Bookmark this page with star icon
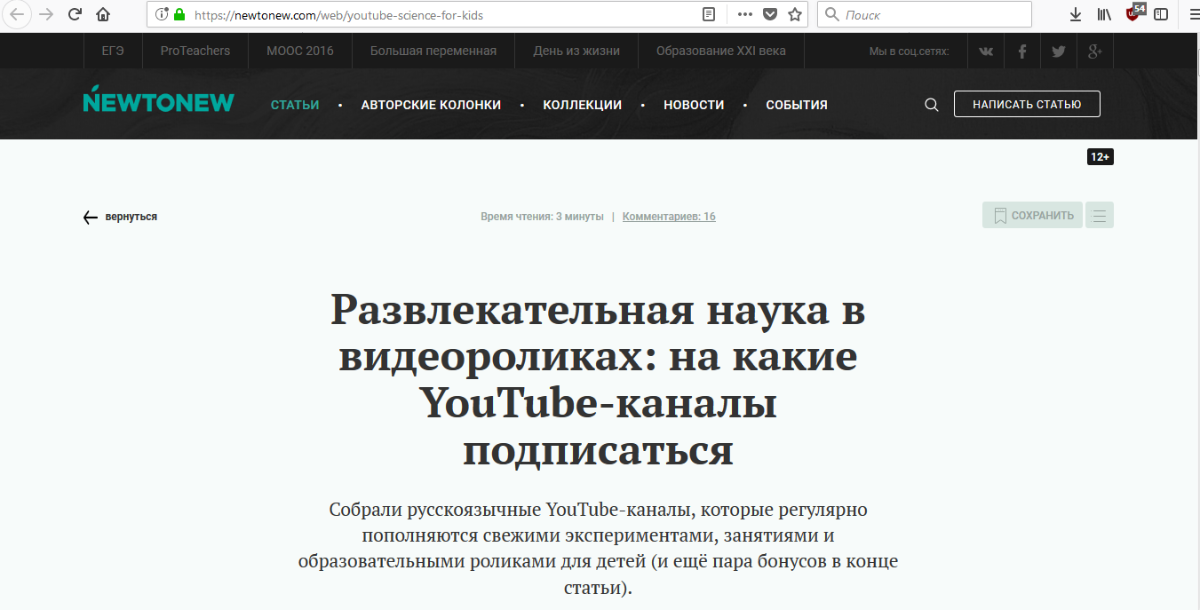 point(795,15)
